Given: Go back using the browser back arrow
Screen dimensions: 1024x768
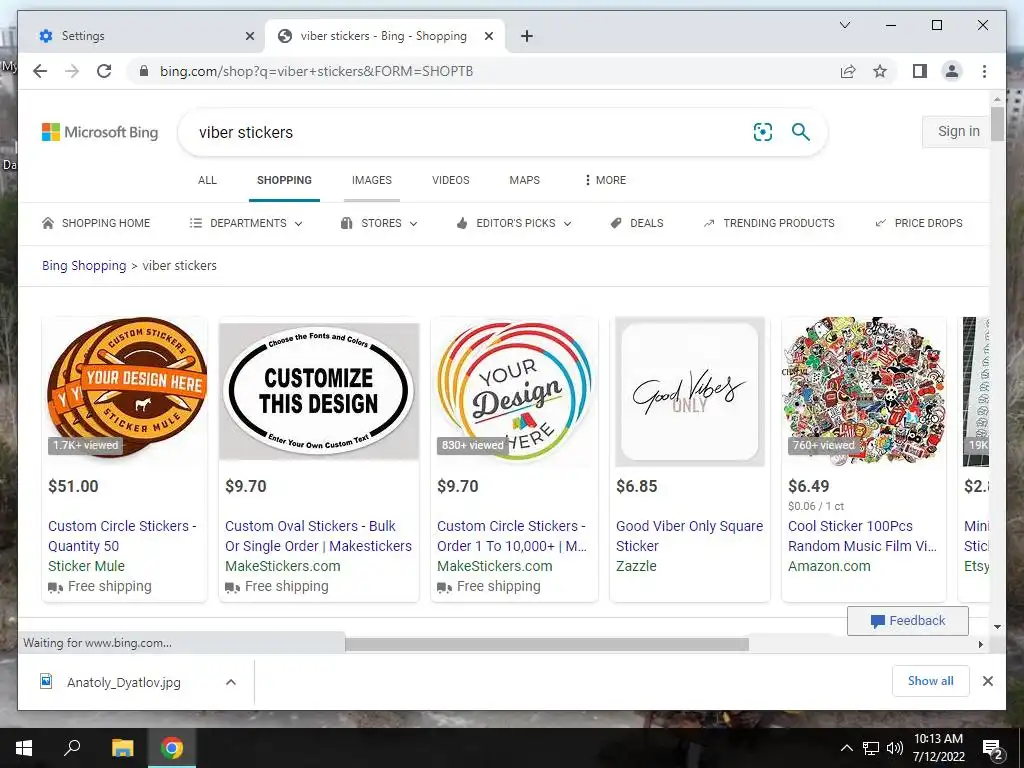Looking at the screenshot, I should click(40, 71).
